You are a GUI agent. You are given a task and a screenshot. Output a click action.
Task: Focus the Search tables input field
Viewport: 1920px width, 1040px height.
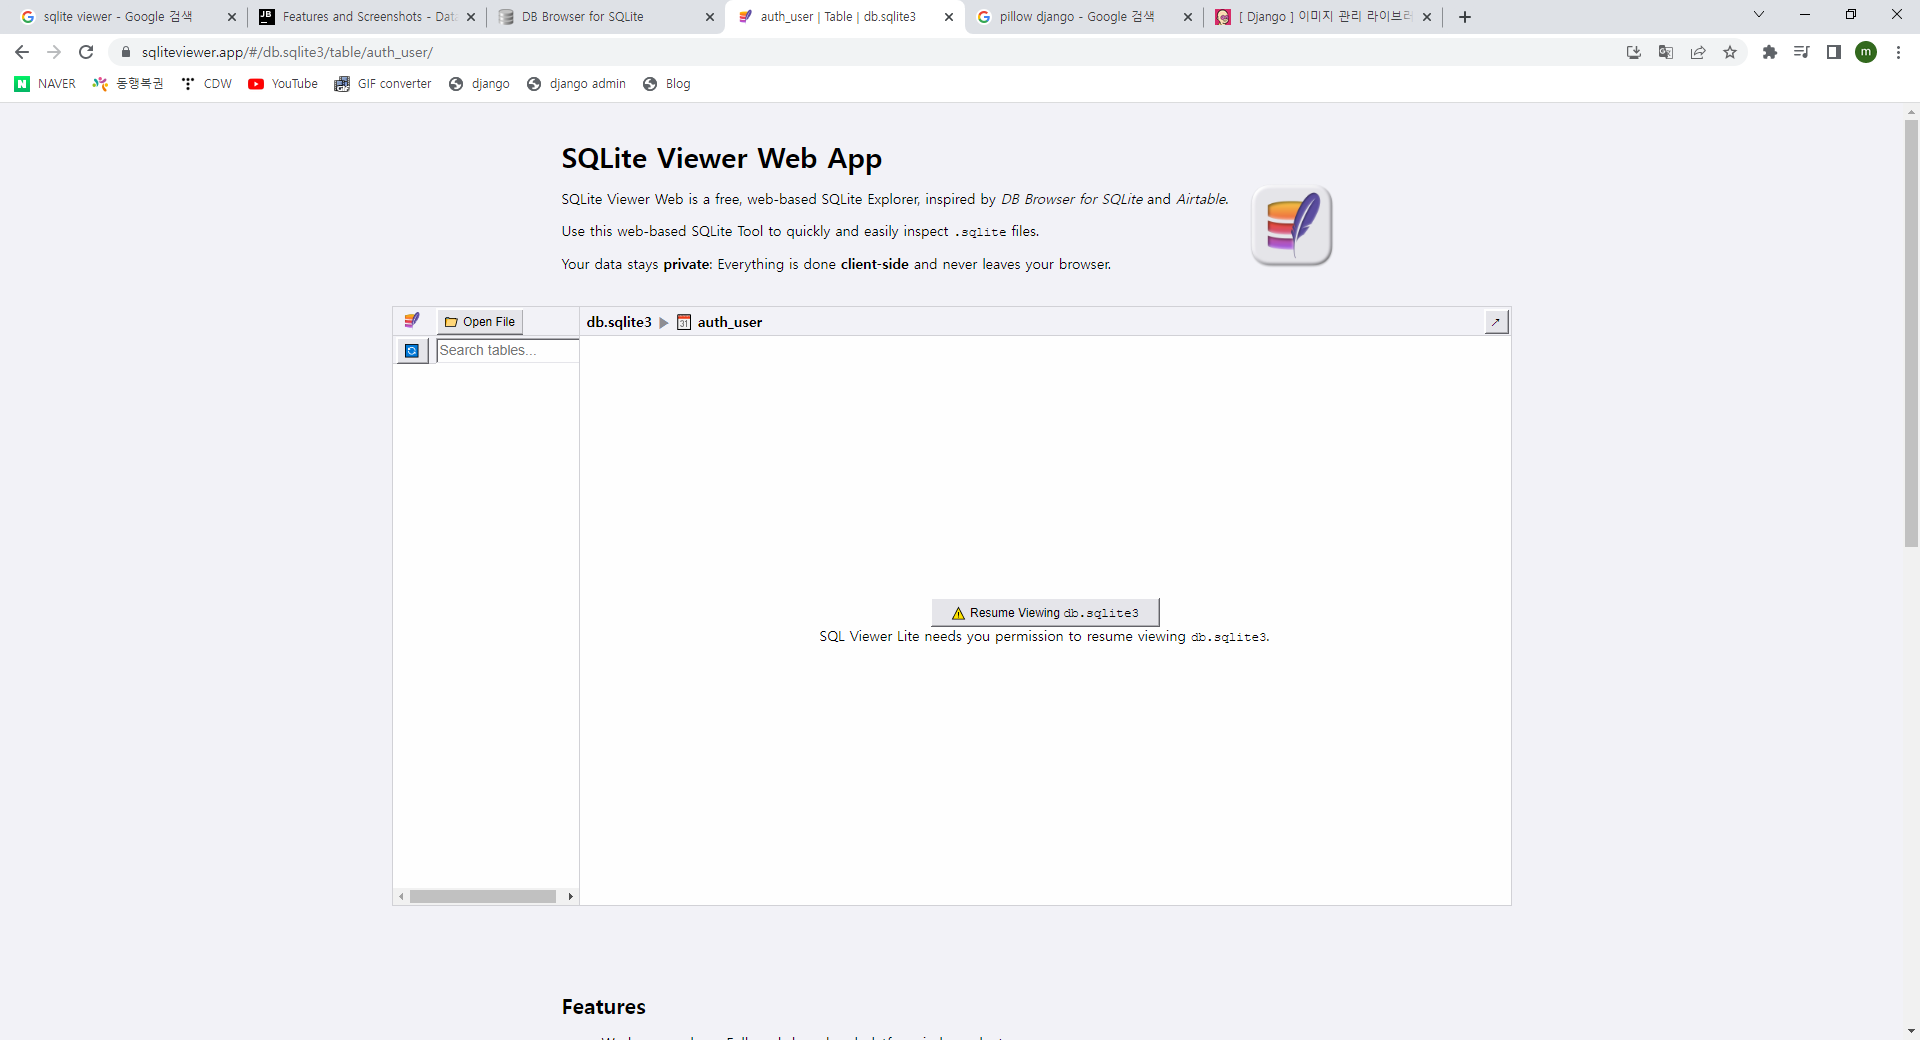click(x=507, y=351)
